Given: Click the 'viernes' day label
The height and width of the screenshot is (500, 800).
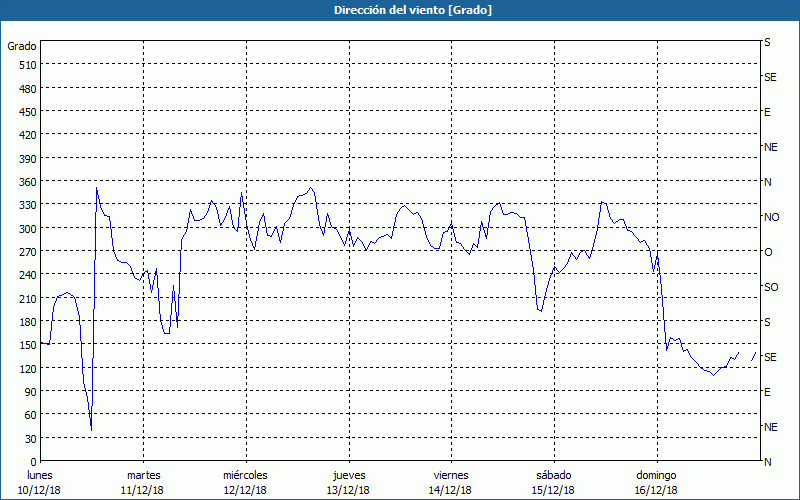Looking at the screenshot, I should pos(451,476).
